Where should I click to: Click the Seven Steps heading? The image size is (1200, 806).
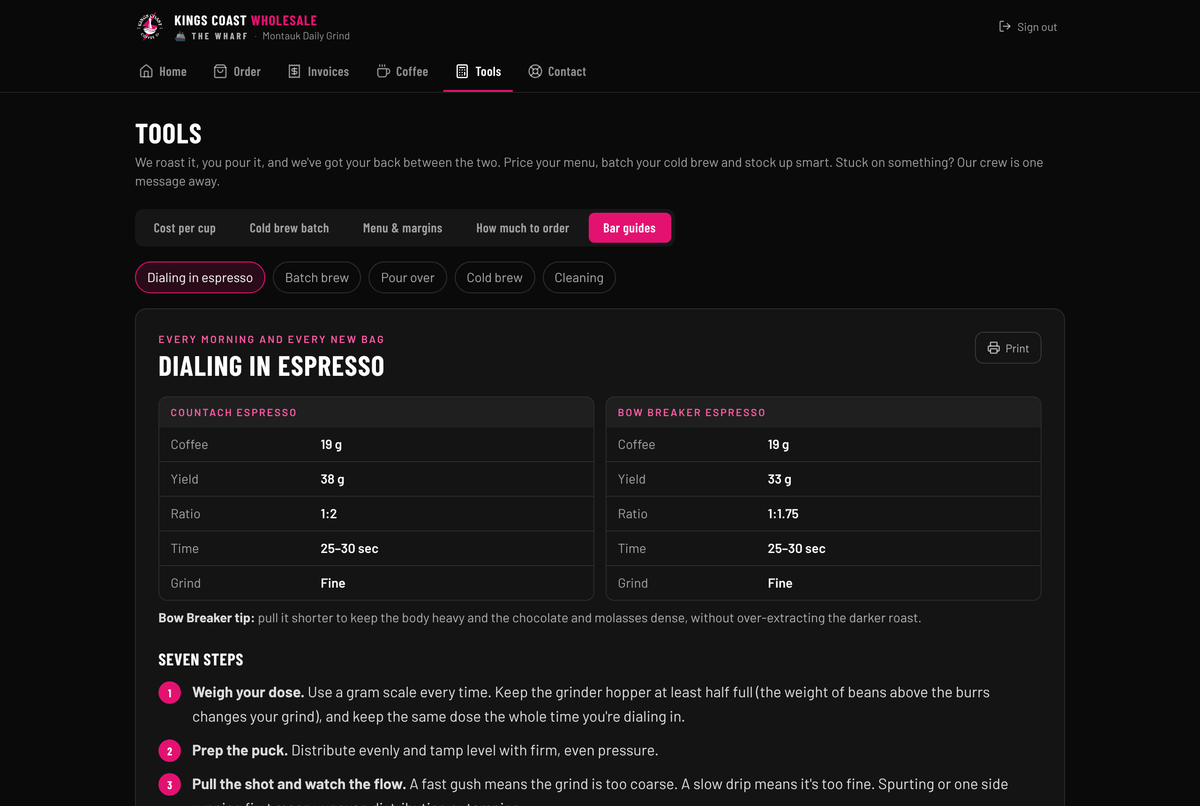point(201,660)
